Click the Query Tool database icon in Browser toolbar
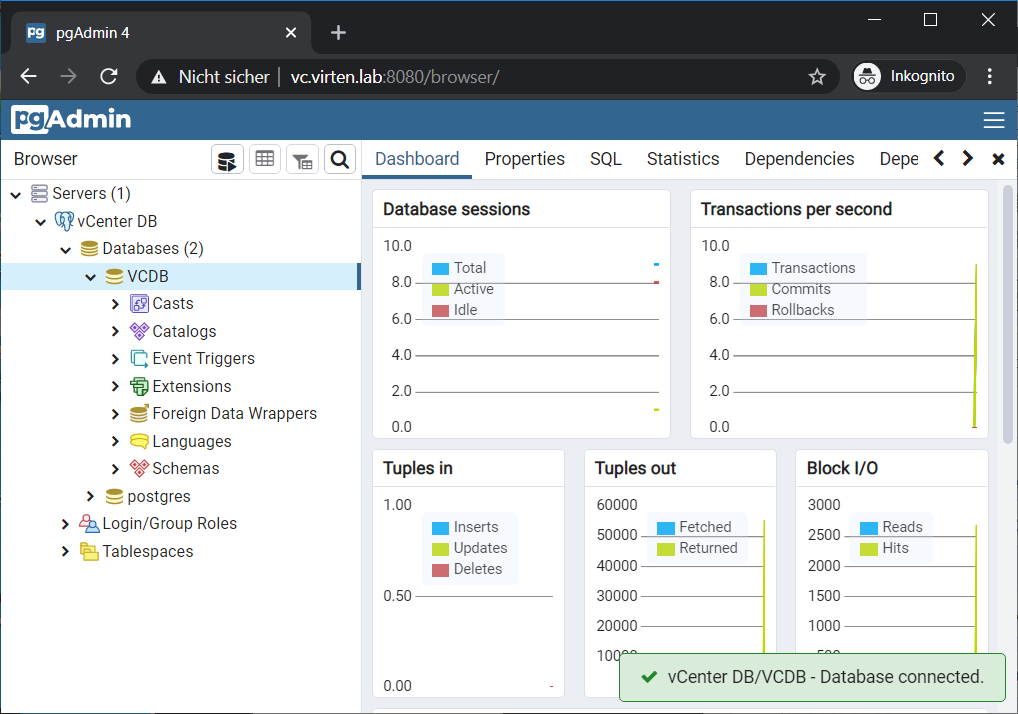 [227, 160]
